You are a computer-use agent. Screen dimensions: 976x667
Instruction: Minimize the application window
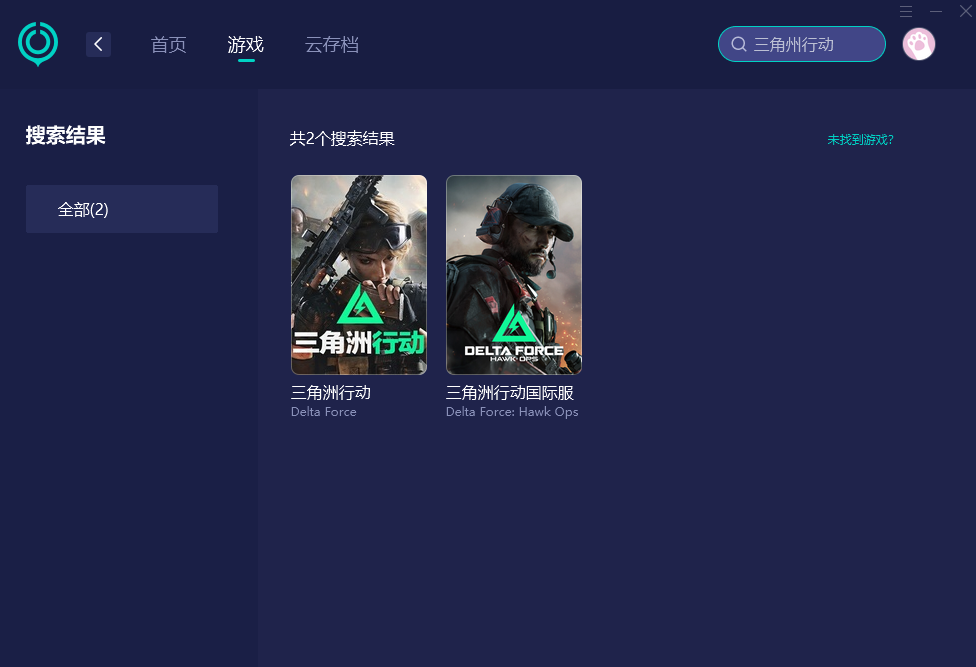click(x=936, y=11)
